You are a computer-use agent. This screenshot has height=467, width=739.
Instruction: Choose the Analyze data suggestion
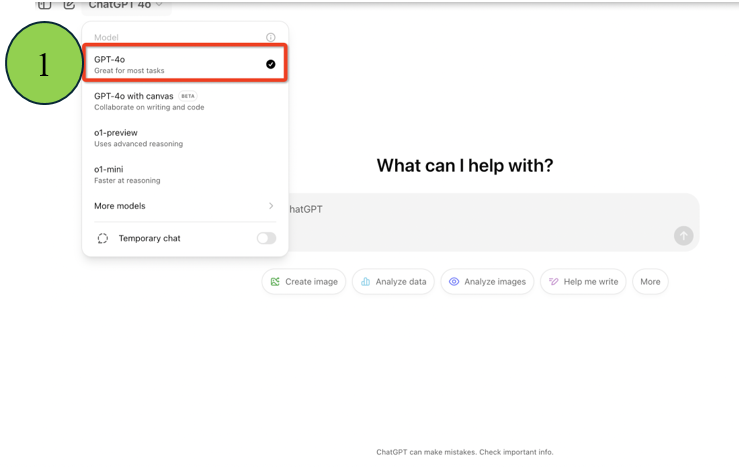(x=393, y=282)
